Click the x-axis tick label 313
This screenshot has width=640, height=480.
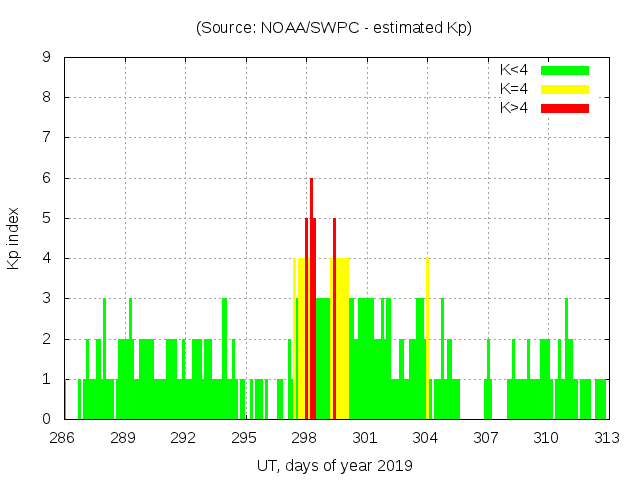coord(606,438)
